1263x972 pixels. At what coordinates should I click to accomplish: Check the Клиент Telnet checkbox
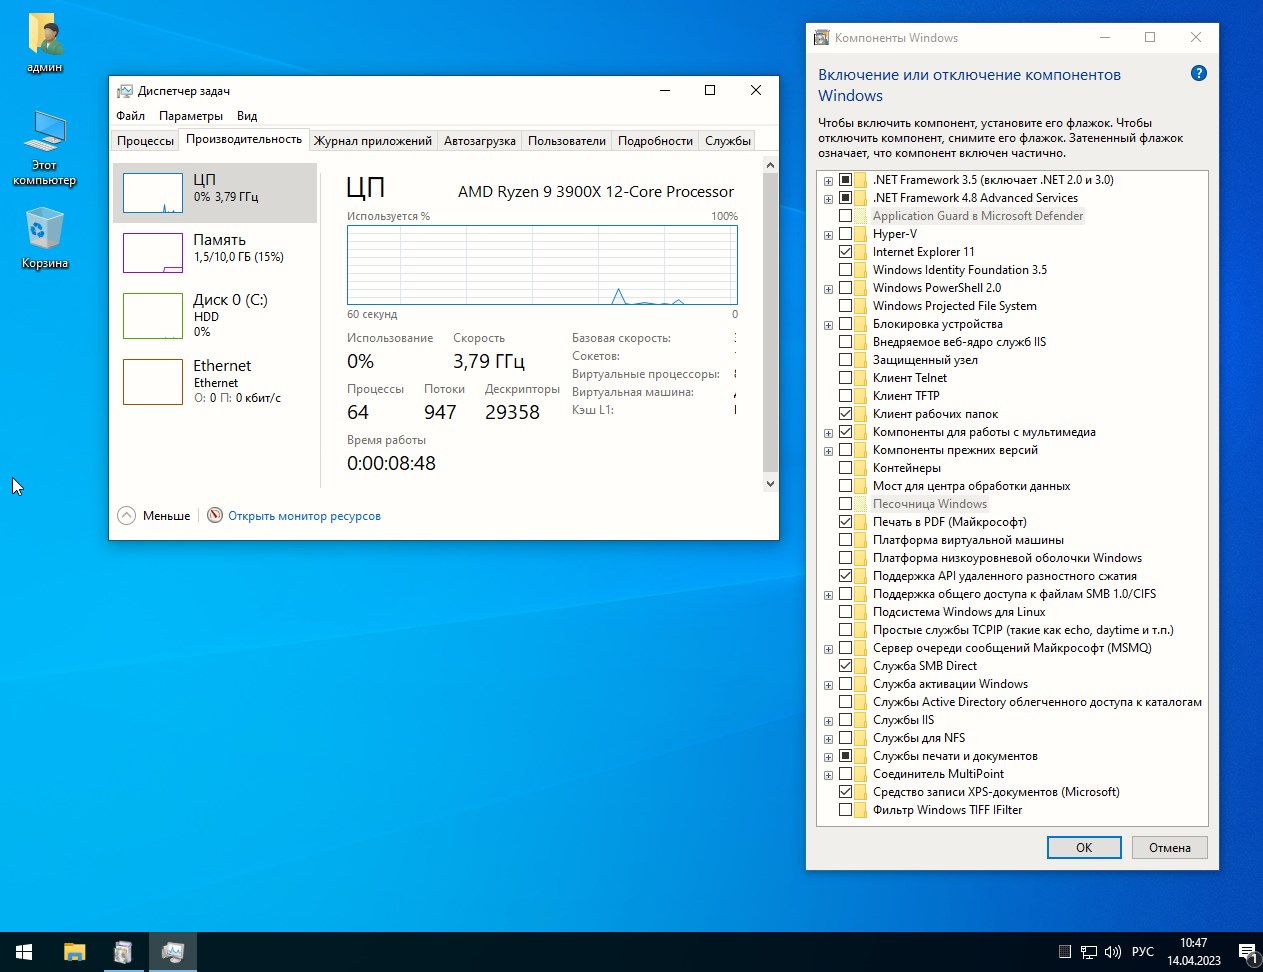click(x=845, y=378)
